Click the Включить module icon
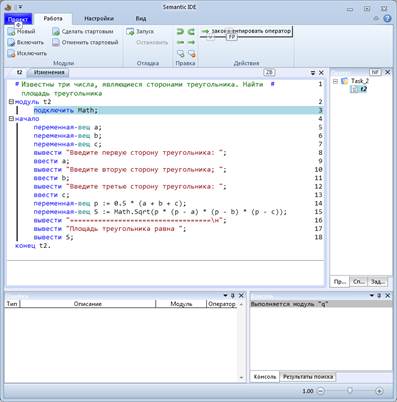The image size is (397, 402). coord(11,42)
